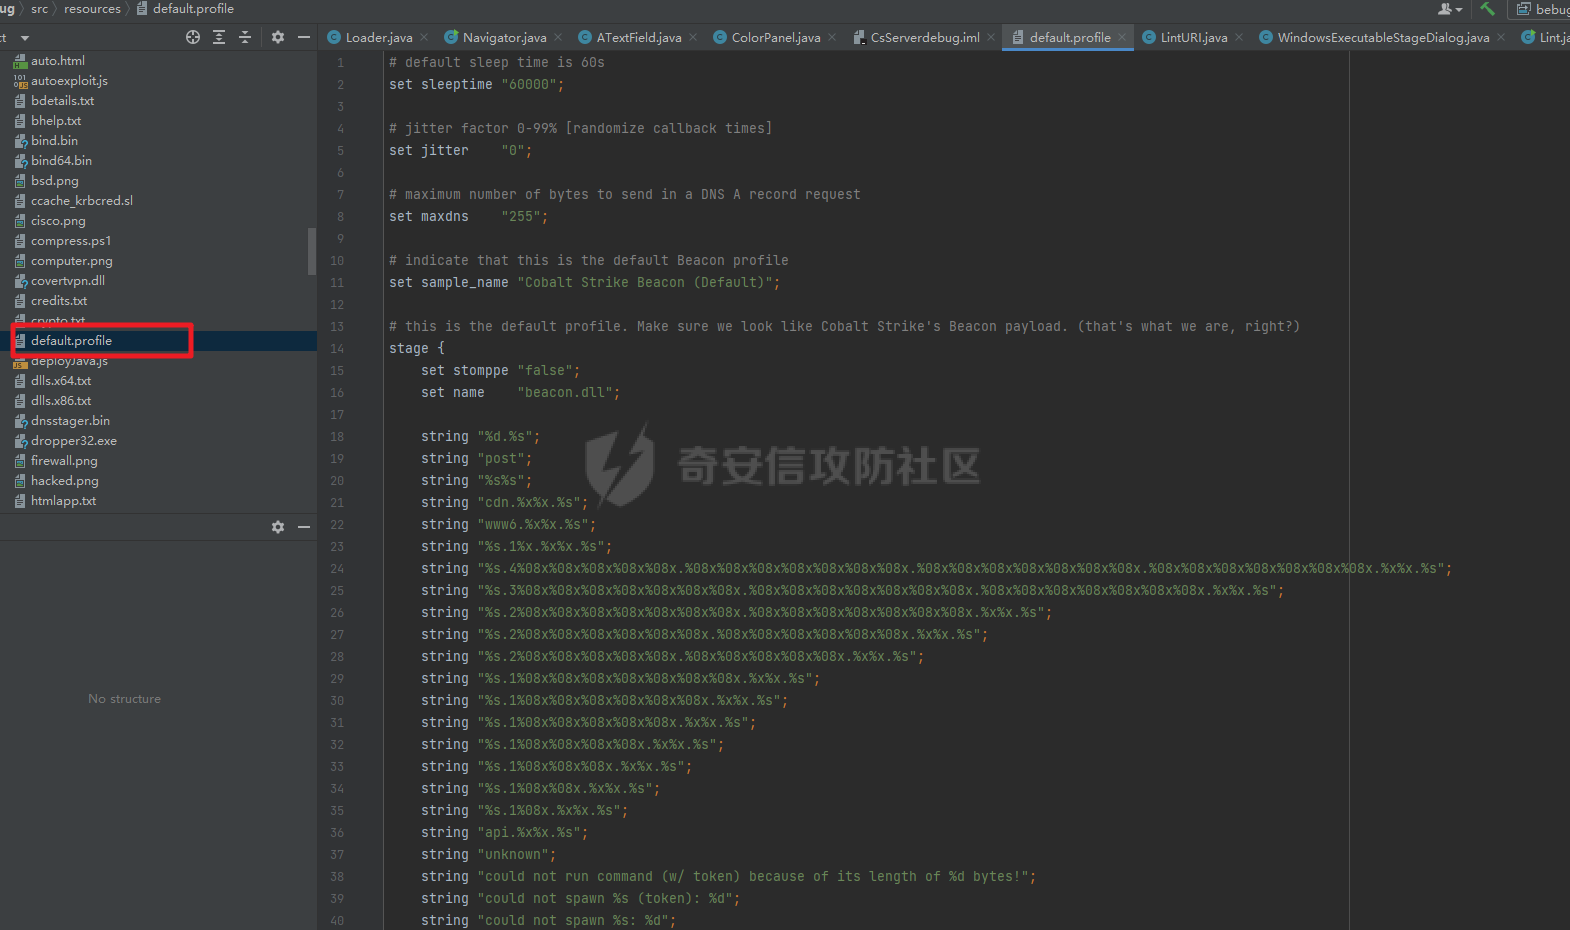Close the Loader.java tab
Screen dimensions: 1570x930
tap(424, 38)
